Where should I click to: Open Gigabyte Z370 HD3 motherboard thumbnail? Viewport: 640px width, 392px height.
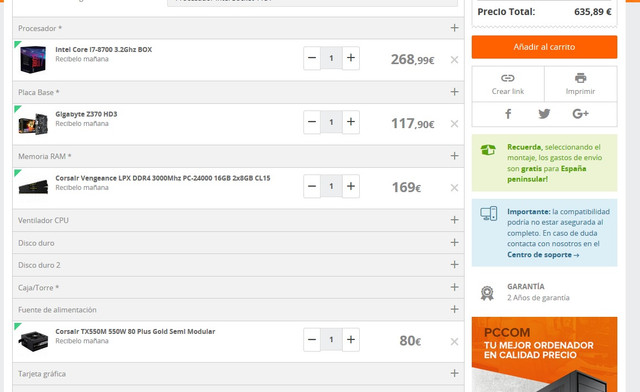33,123
